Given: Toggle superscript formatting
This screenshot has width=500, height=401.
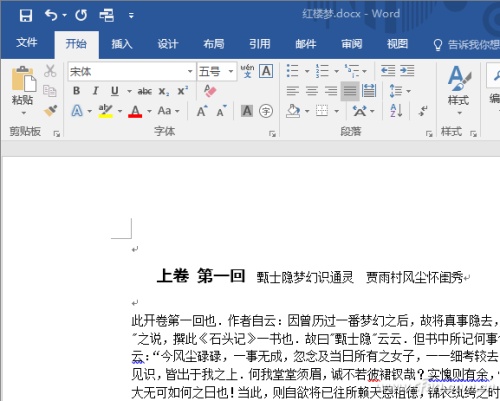Looking at the screenshot, I should [x=182, y=91].
